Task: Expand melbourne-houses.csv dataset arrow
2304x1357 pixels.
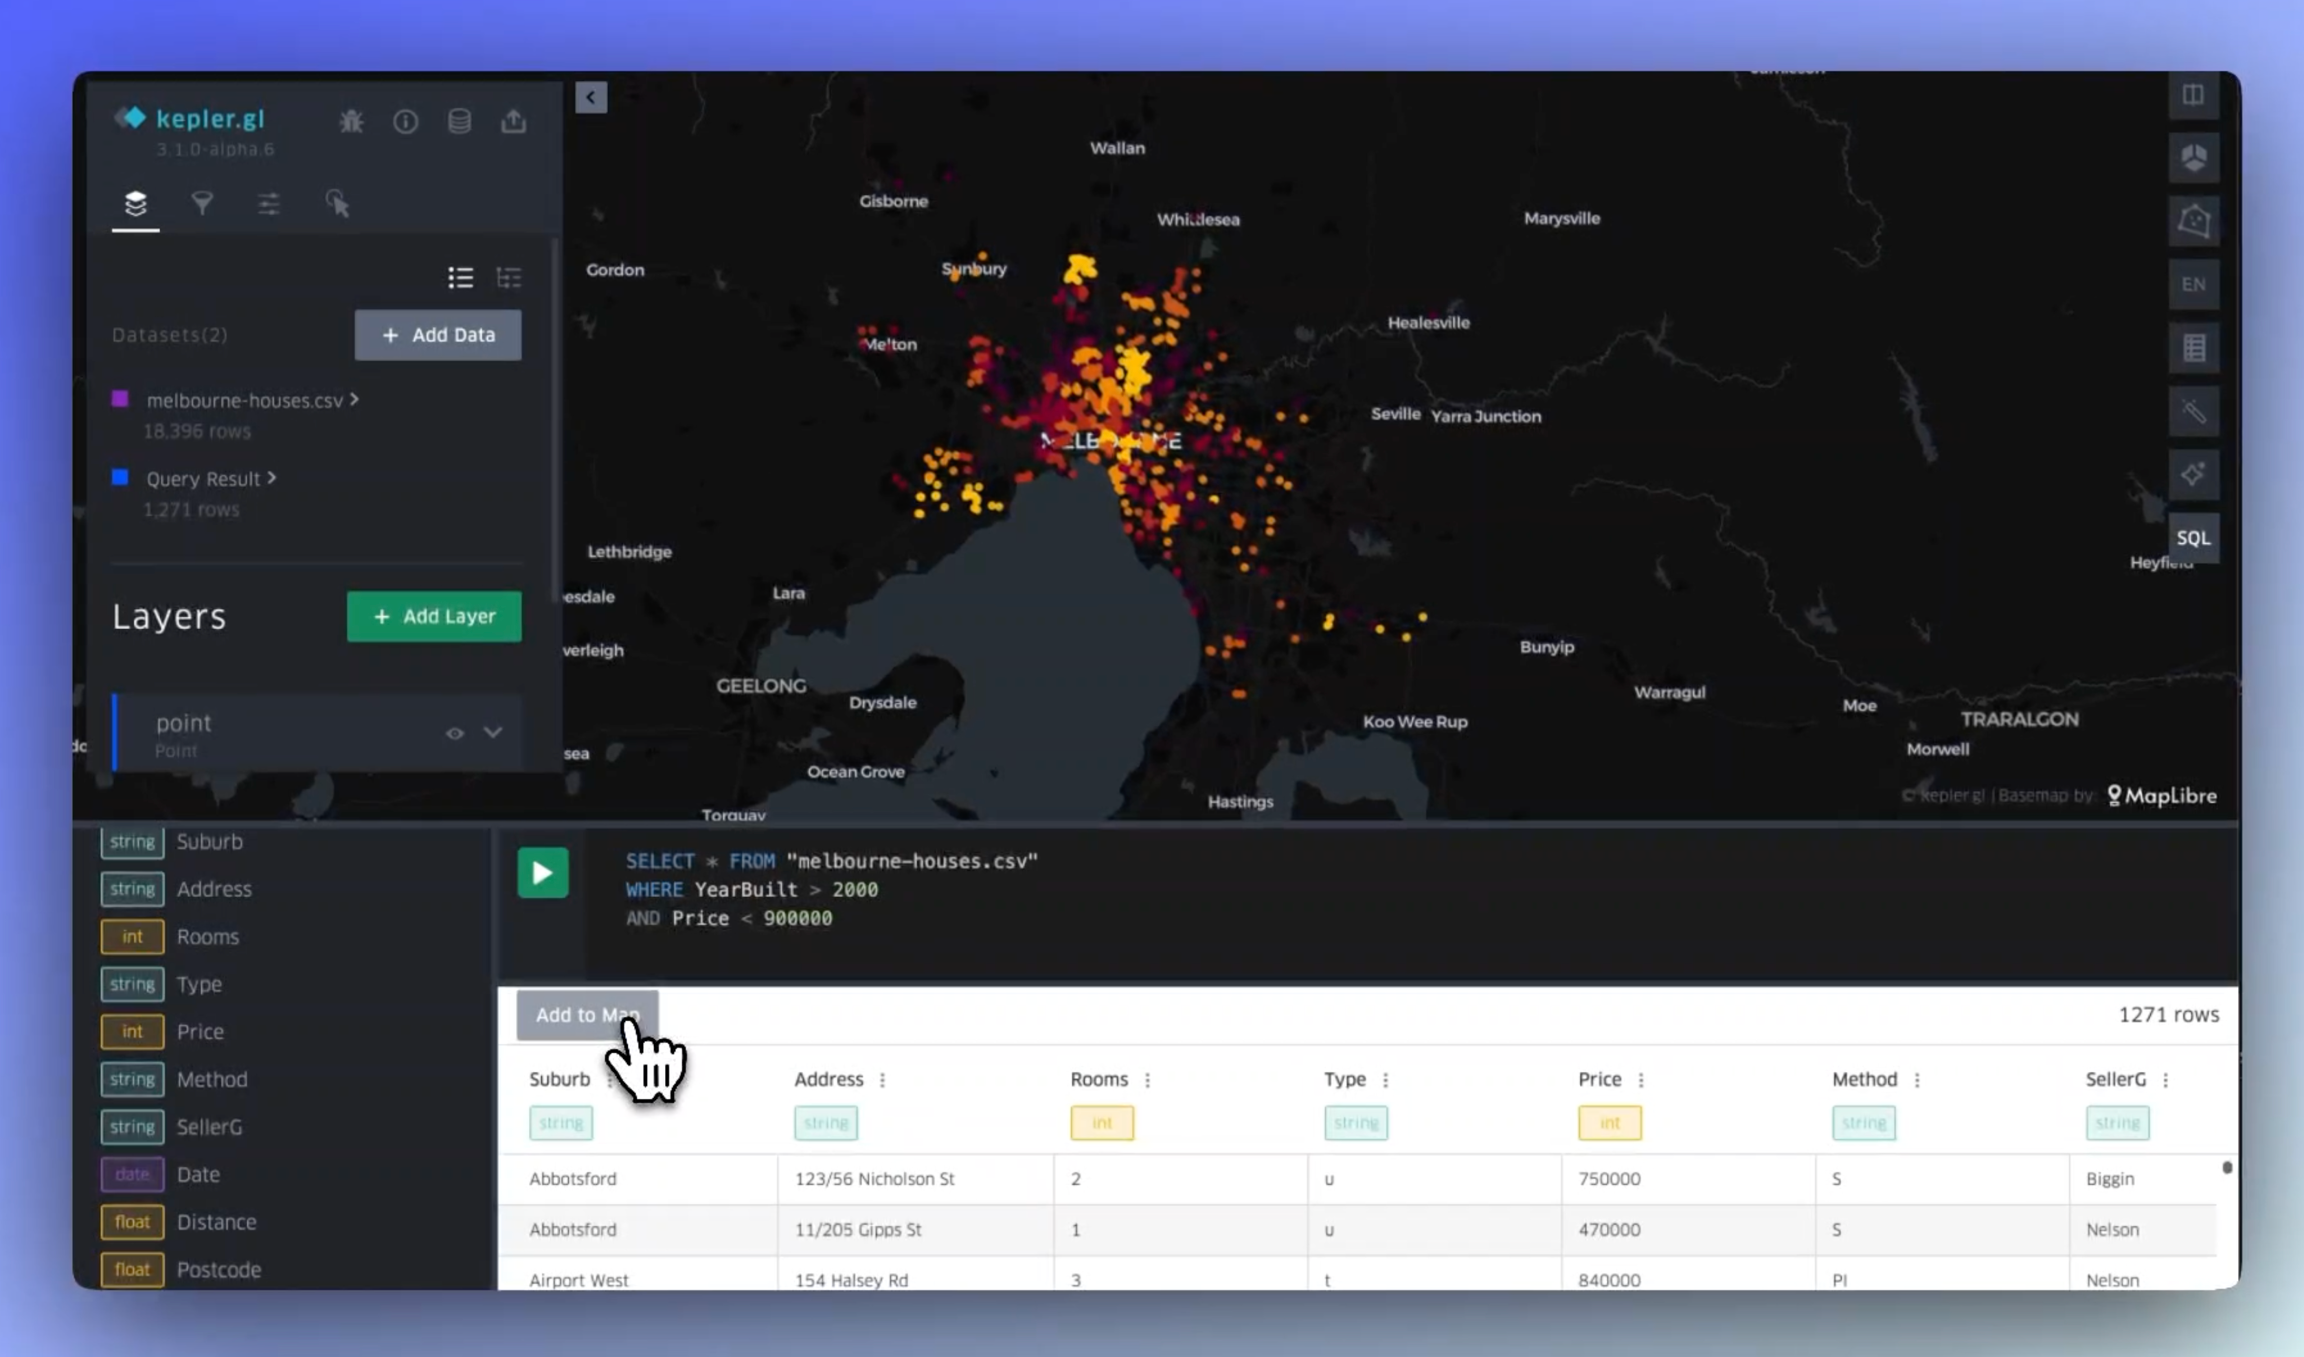Action: point(354,399)
